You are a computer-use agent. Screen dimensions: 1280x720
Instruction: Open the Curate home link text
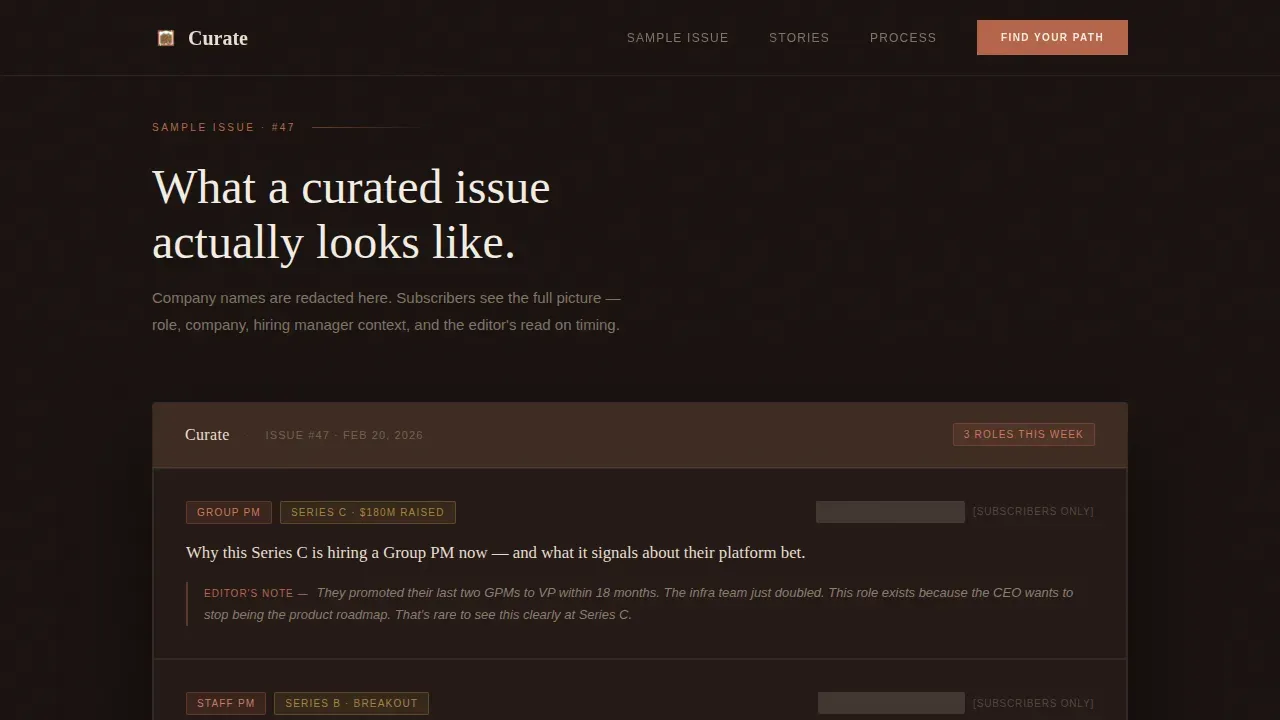coord(218,38)
